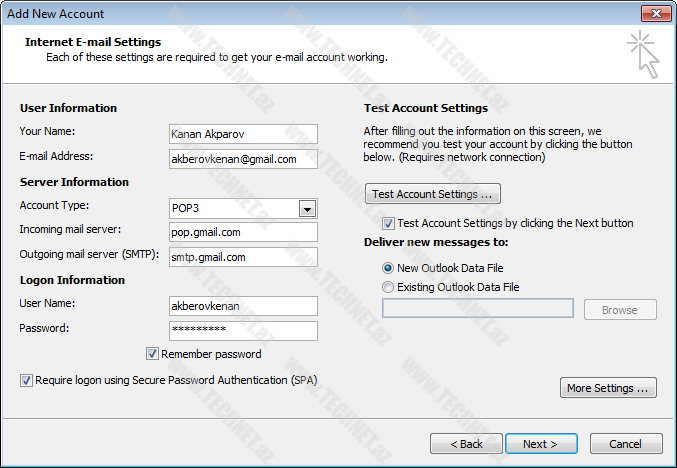Click the Test Account Settings button

(x=433, y=194)
